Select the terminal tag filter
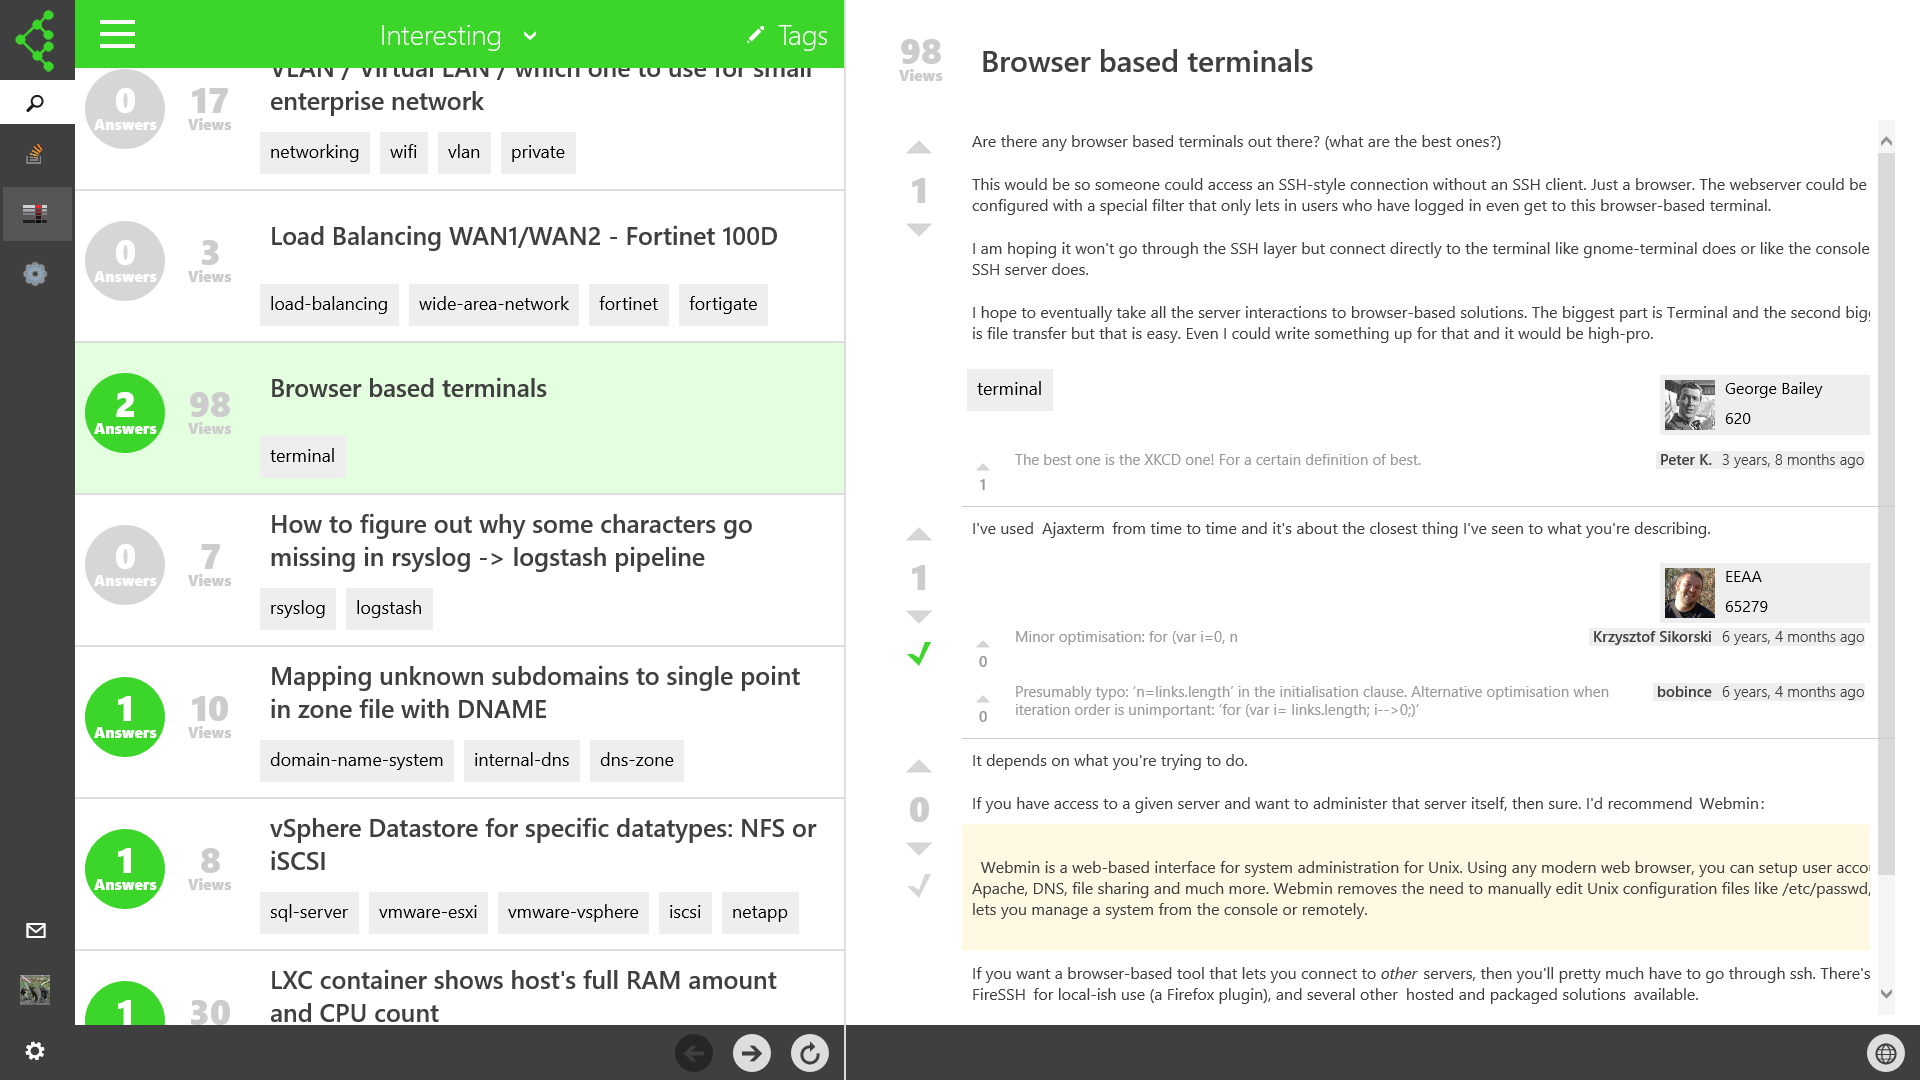Screen dimensions: 1920x1080 [x=302, y=456]
